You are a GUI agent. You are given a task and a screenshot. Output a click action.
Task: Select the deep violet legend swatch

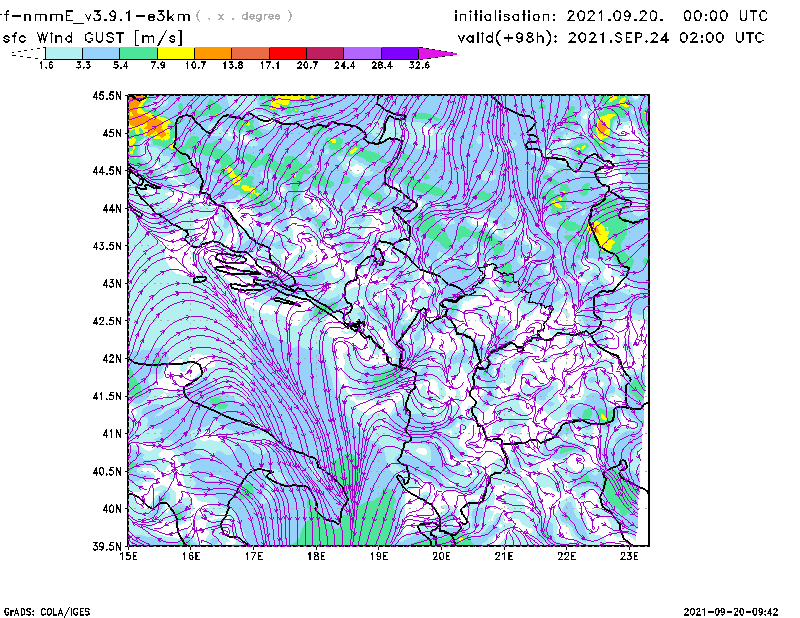[x=400, y=53]
